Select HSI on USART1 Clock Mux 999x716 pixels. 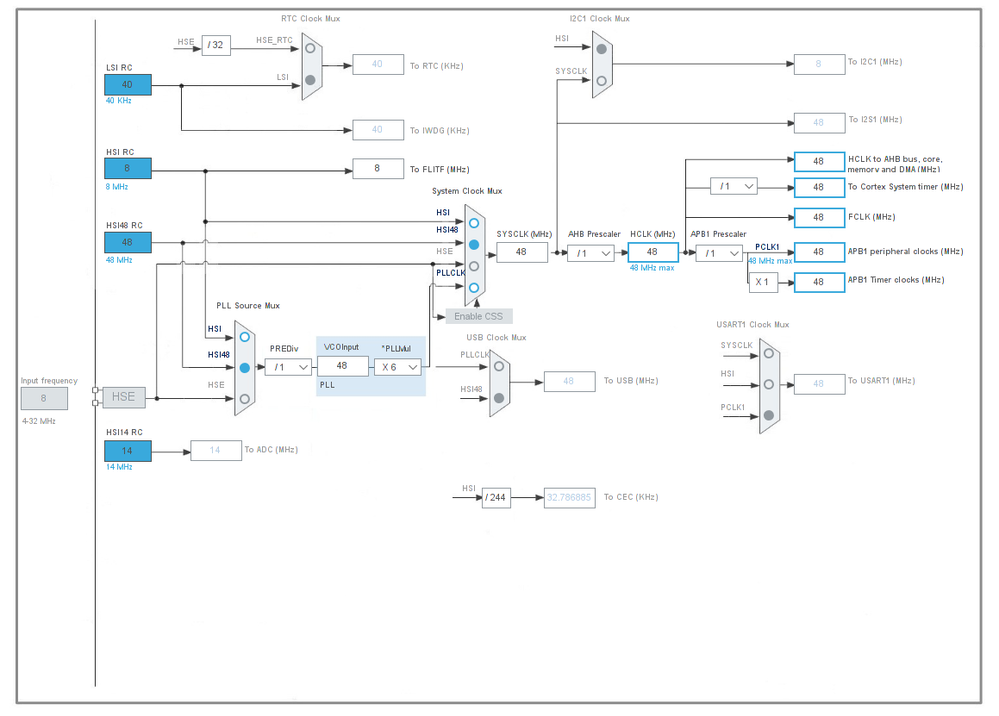point(769,385)
